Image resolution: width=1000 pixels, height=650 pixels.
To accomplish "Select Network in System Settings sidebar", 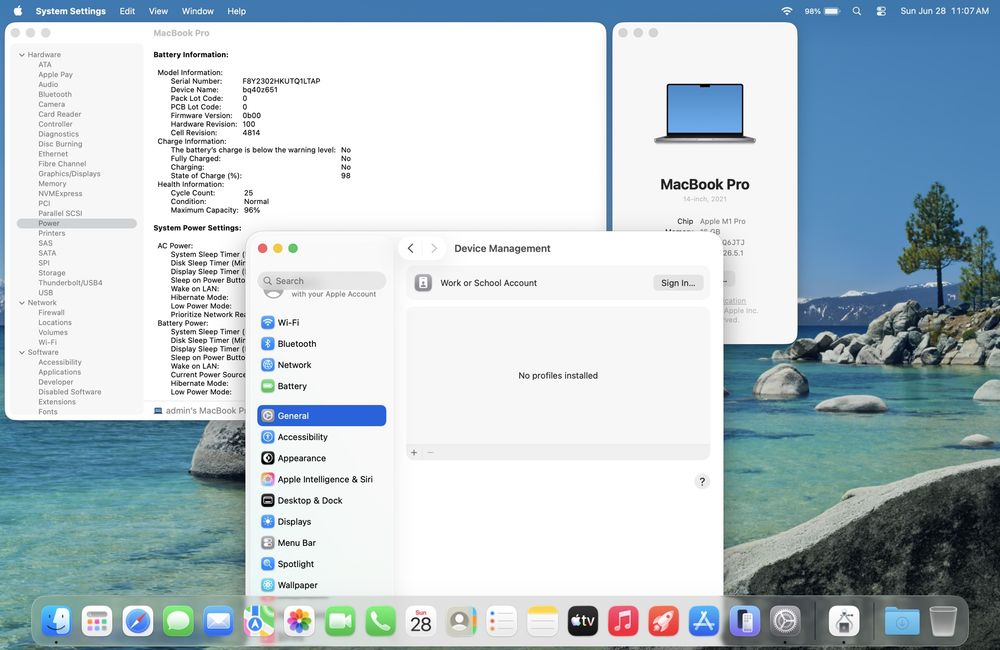I will pos(321,365).
